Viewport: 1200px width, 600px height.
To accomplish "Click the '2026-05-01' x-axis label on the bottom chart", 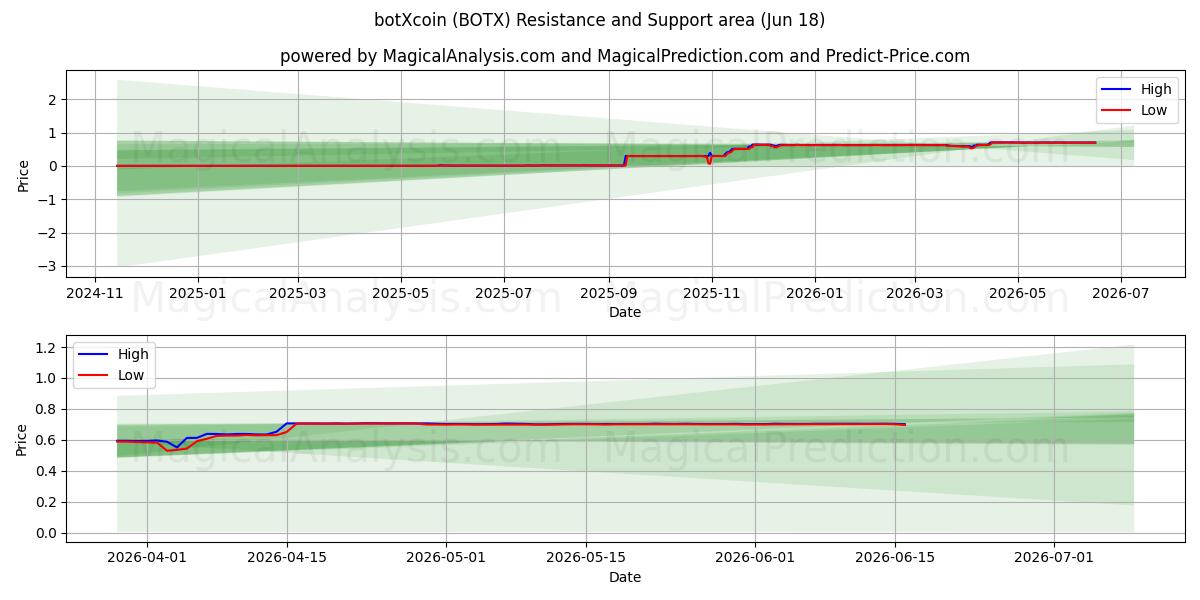I will click(446, 559).
